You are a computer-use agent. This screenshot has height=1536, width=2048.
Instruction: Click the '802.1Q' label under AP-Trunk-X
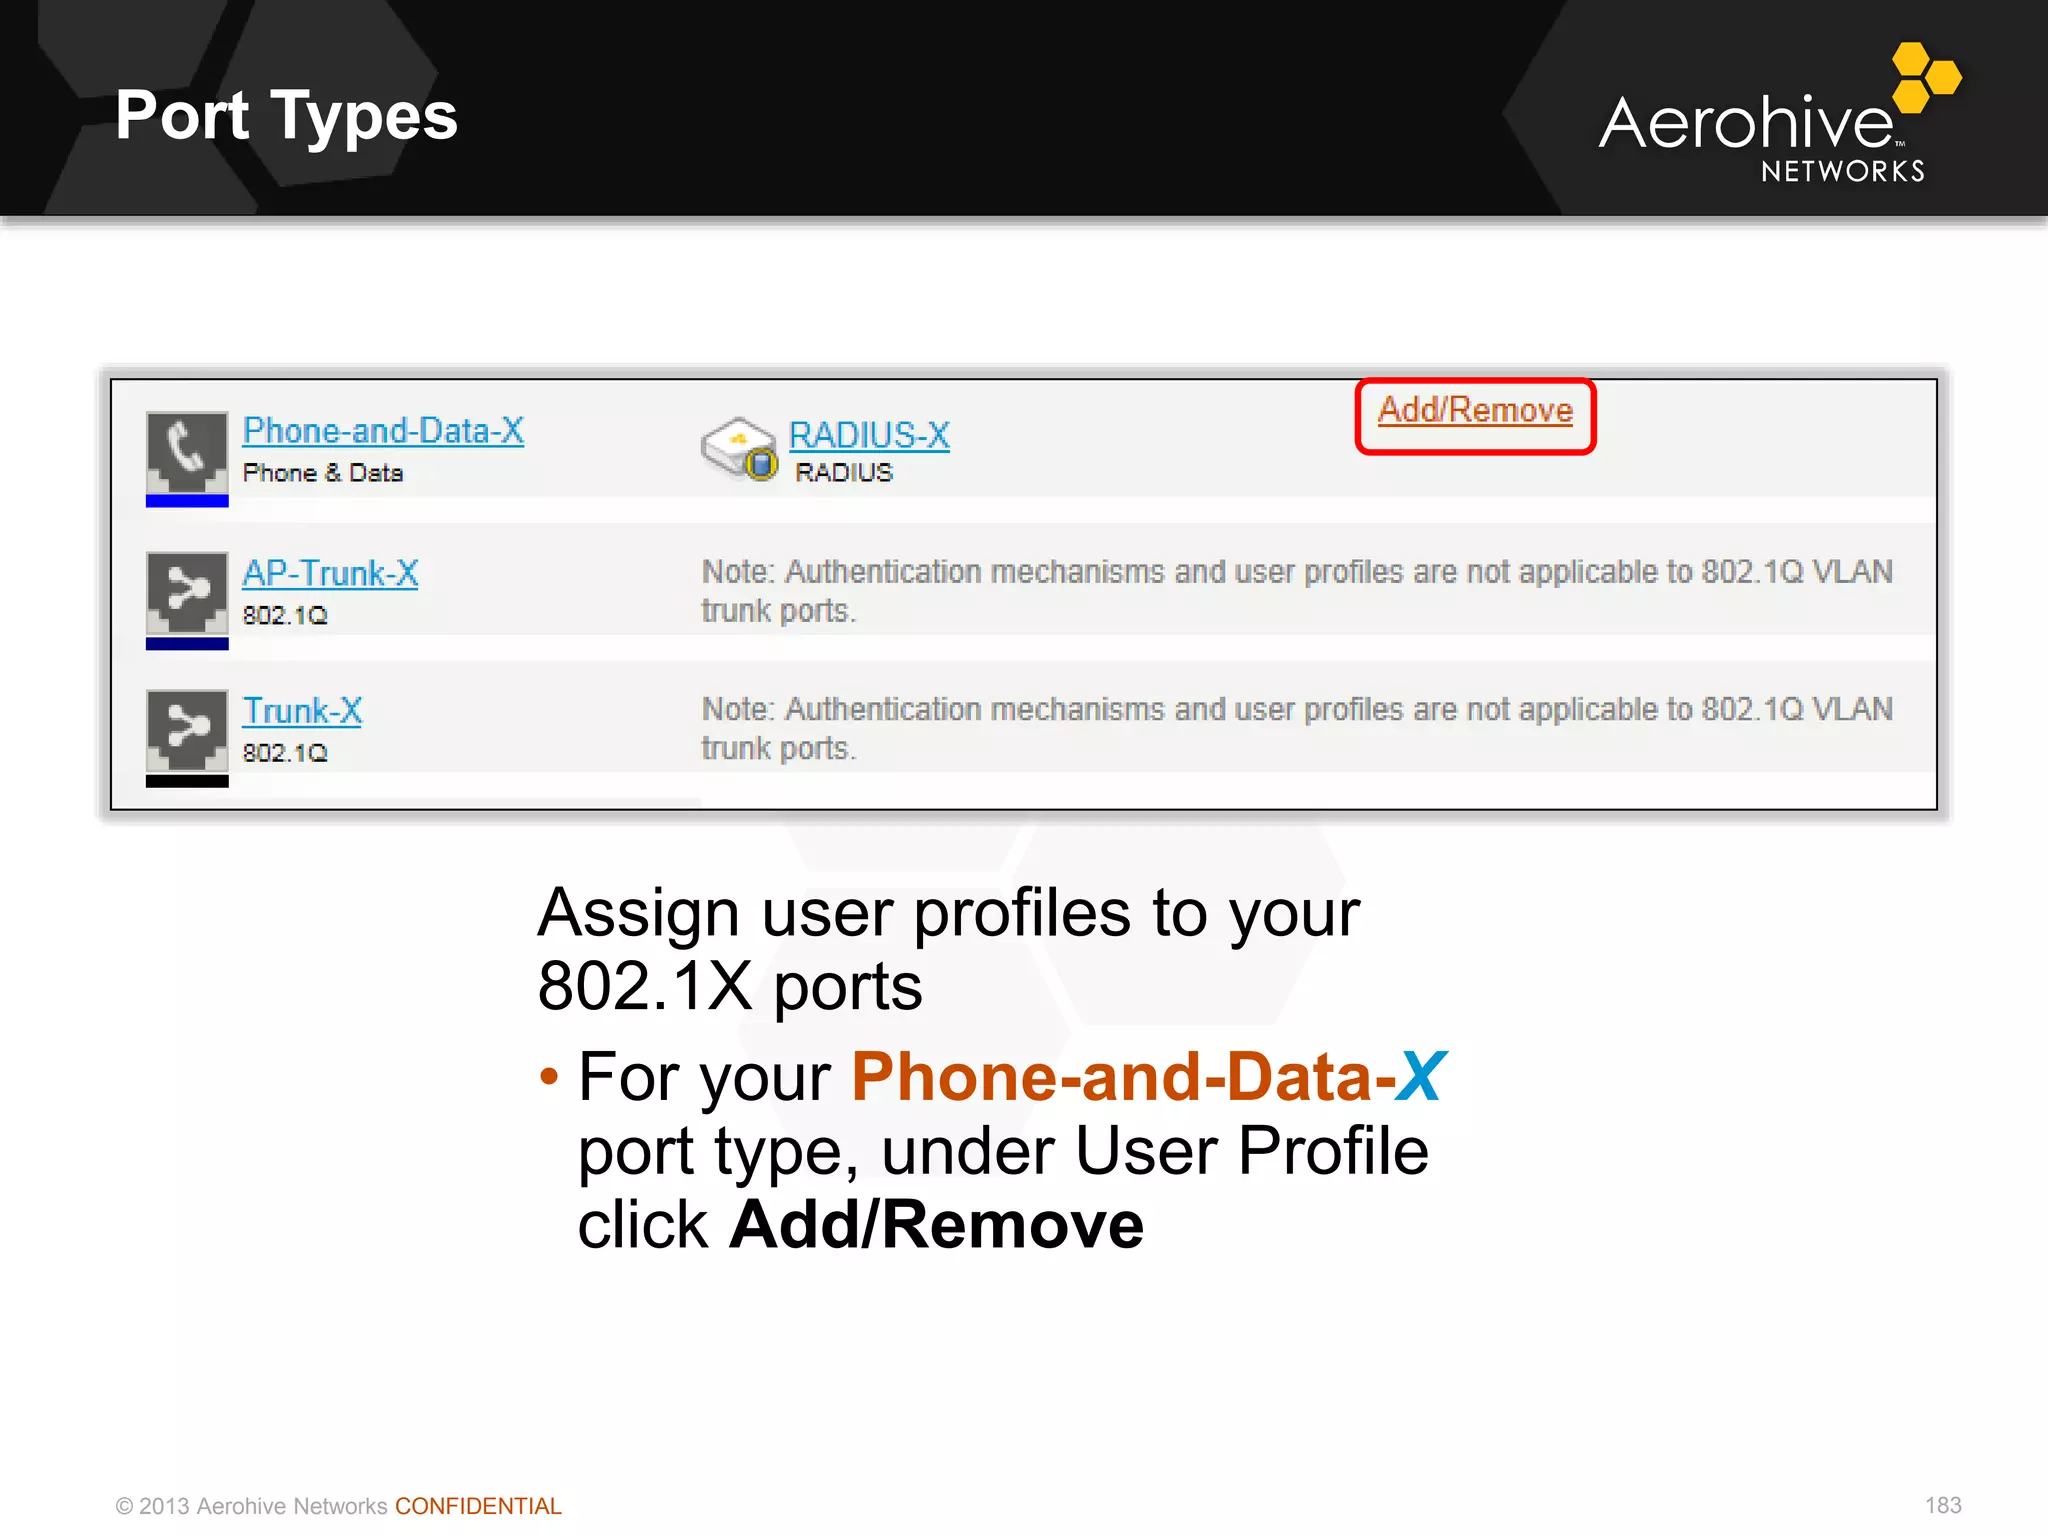point(285,615)
